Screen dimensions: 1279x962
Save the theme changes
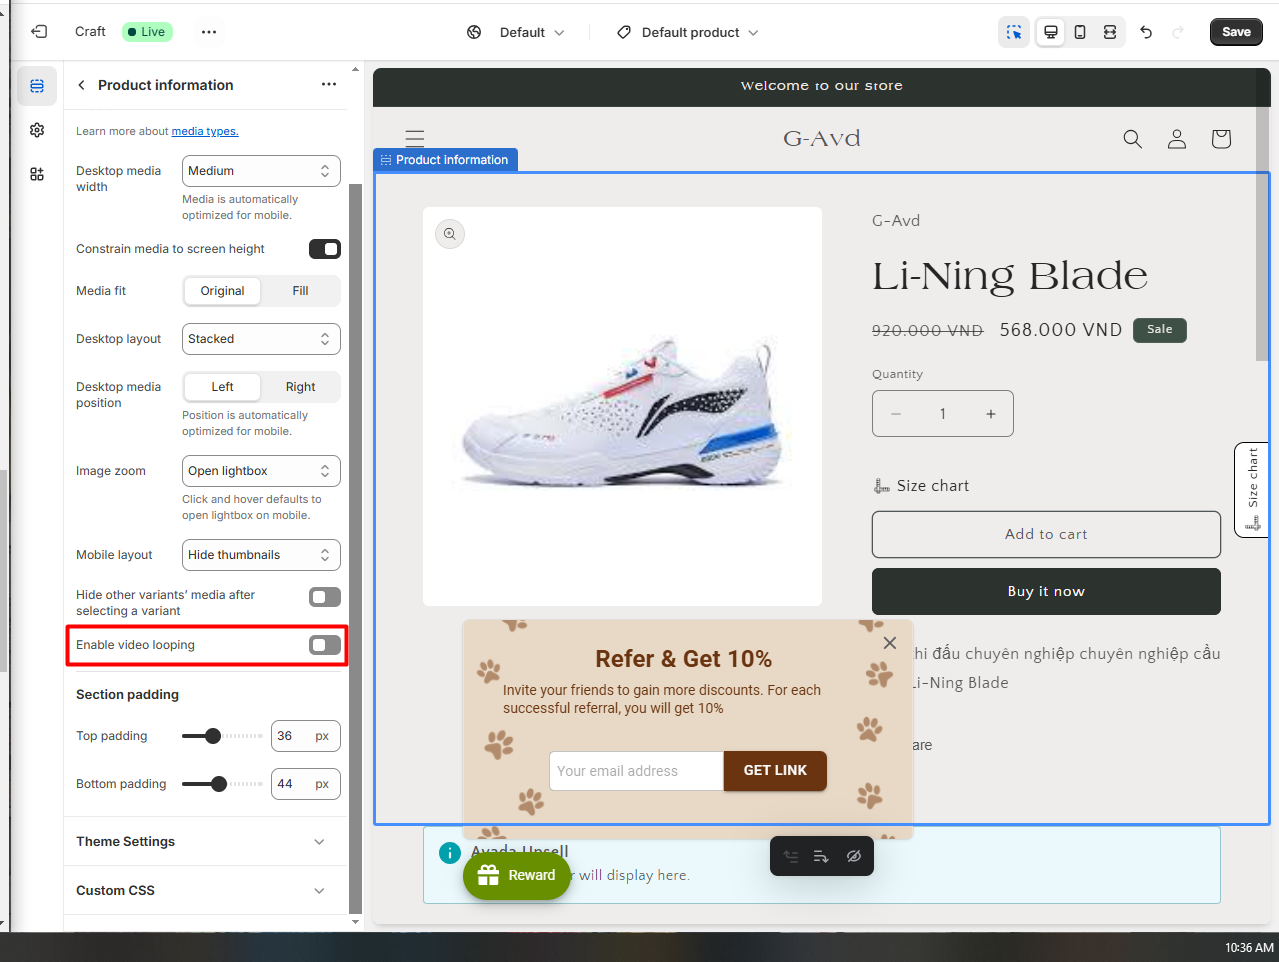(x=1236, y=32)
